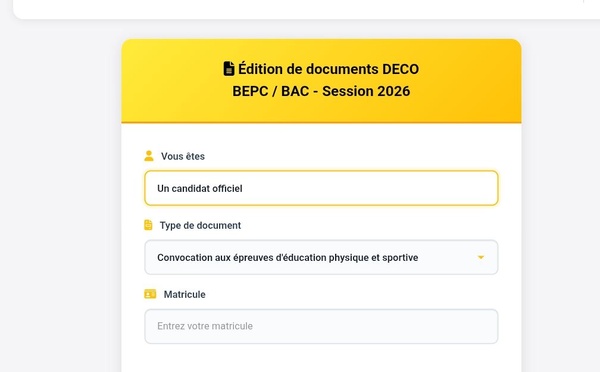Click the person icon next to Vous êtes

pos(149,156)
